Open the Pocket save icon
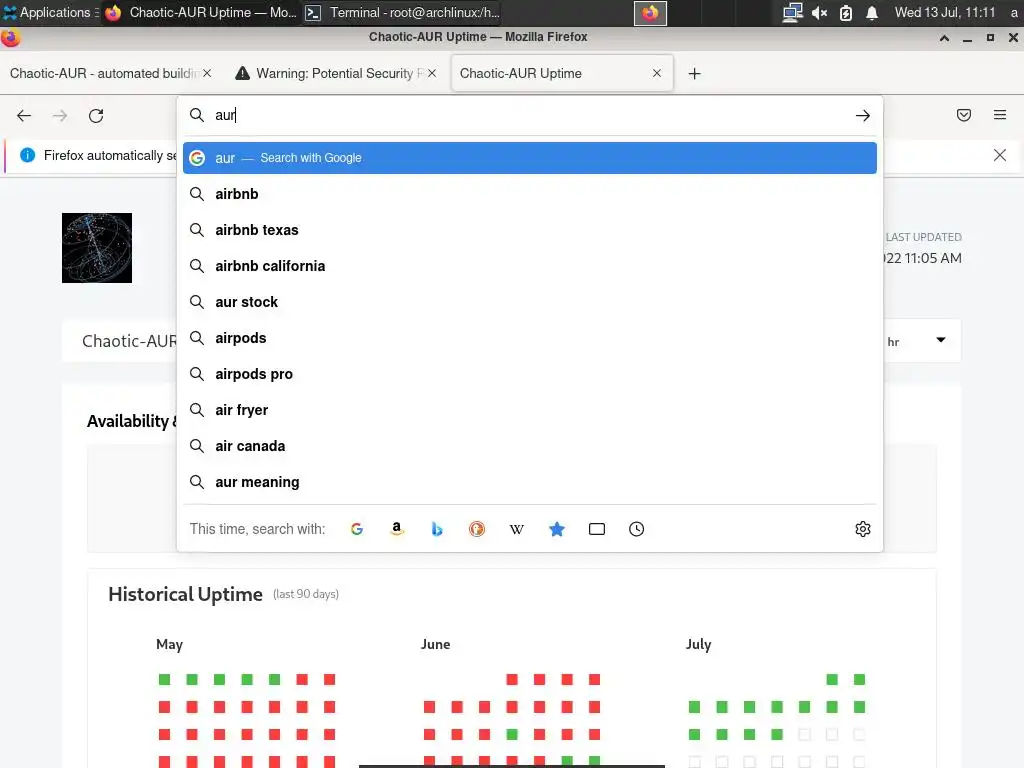 (x=964, y=115)
